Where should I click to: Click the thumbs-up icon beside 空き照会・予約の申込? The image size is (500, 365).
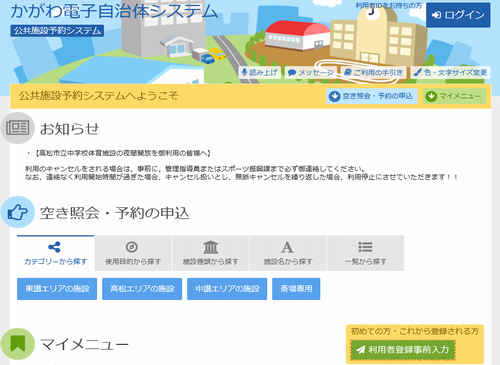click(x=17, y=212)
